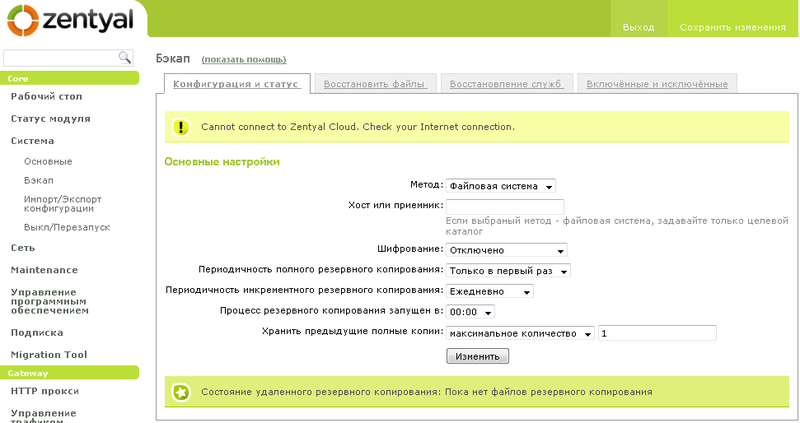Viewport: 800px width, 423px height.
Task: Click the yellow warning exclamation icon
Action: pos(181,127)
